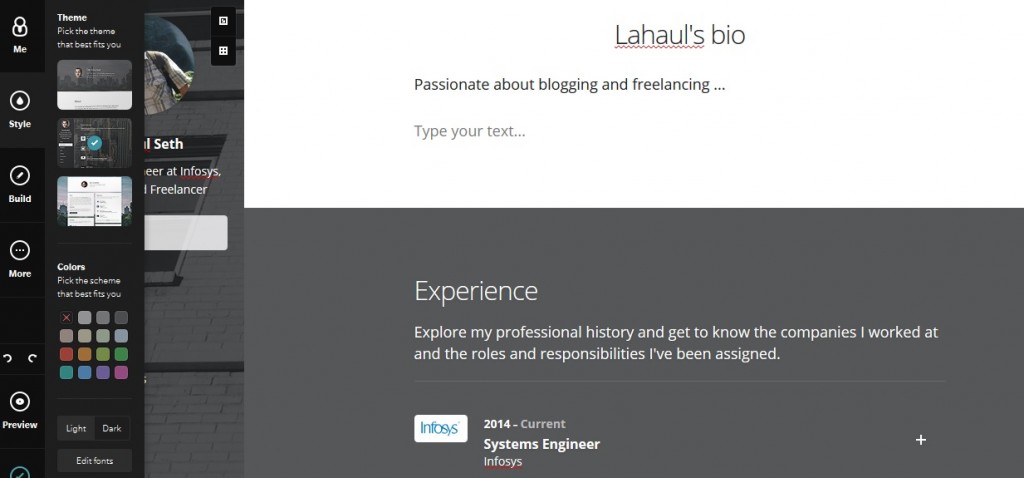This screenshot has width=1024, height=478.
Task: Click the Edit fonts button
Action: pos(94,461)
